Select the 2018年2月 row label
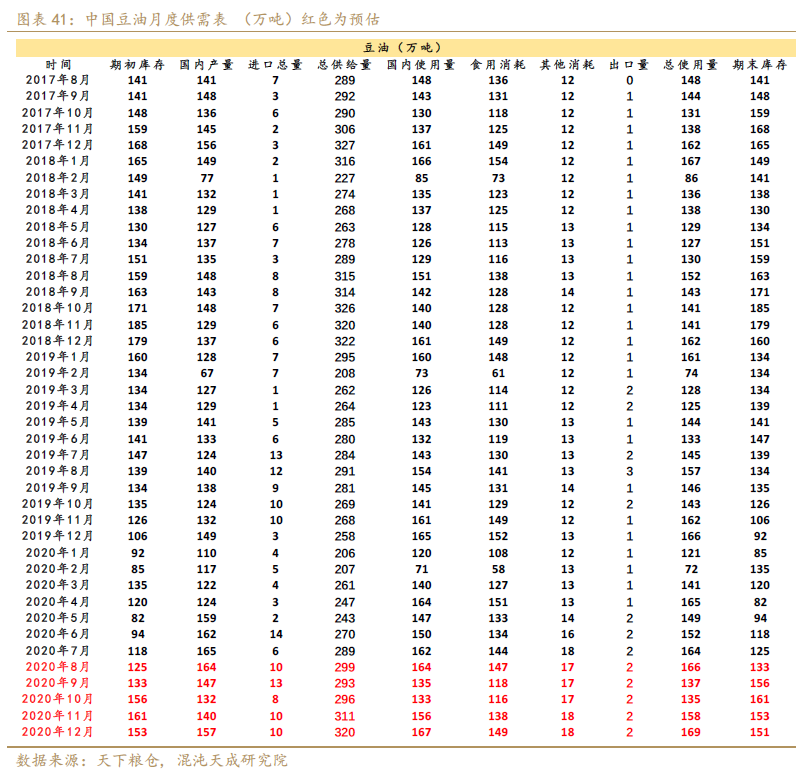Image resolution: width=802 pixels, height=777 pixels. (57, 178)
